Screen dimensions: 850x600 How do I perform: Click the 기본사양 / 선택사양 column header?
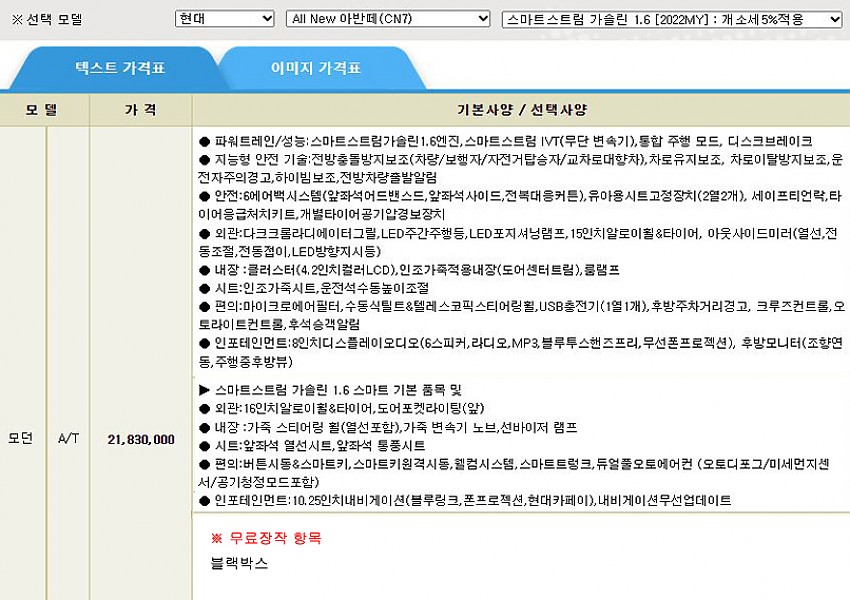521,109
